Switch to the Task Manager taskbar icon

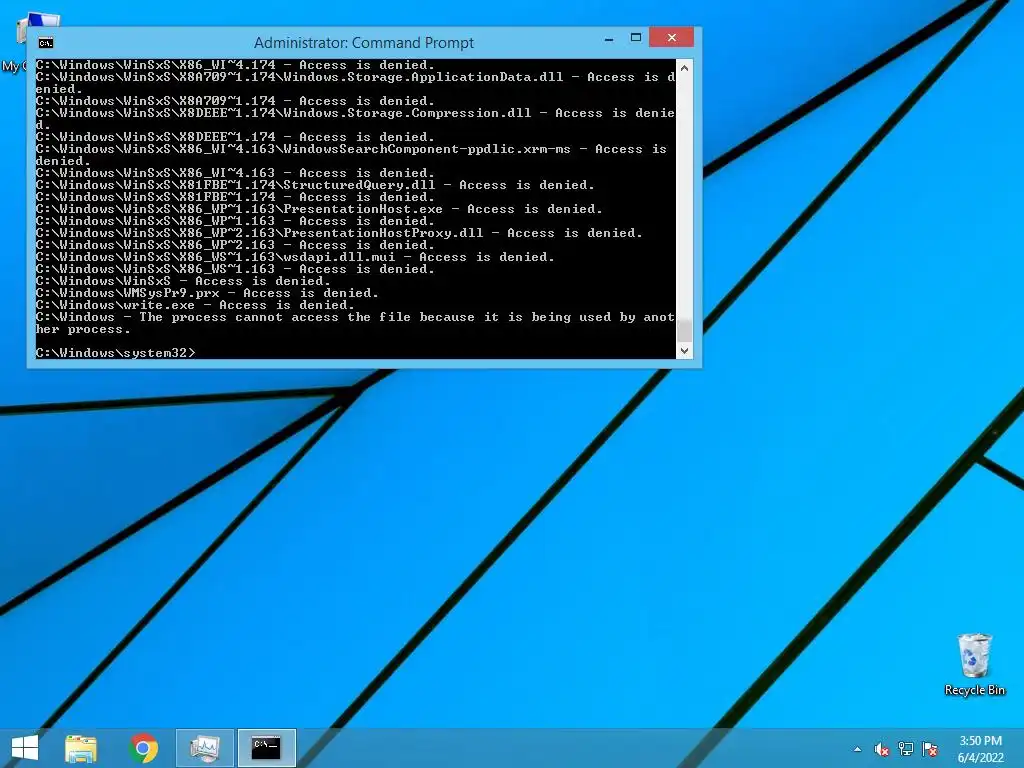[x=204, y=748]
